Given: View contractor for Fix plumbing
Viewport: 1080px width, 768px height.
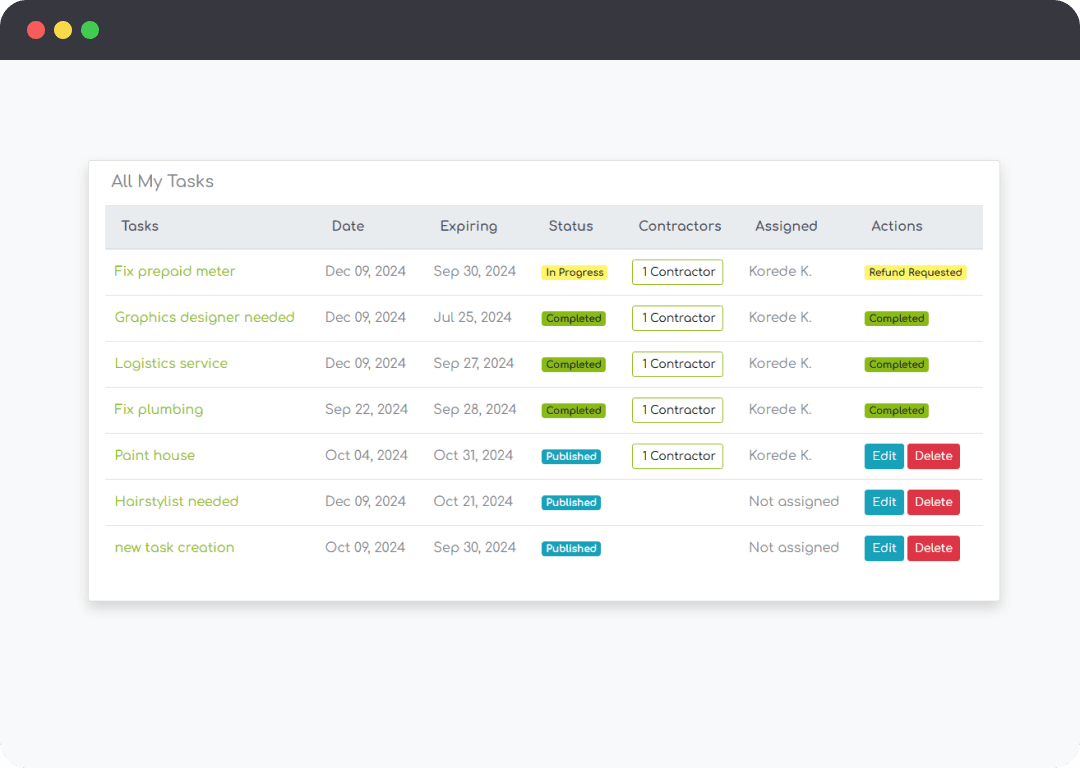Looking at the screenshot, I should (678, 410).
